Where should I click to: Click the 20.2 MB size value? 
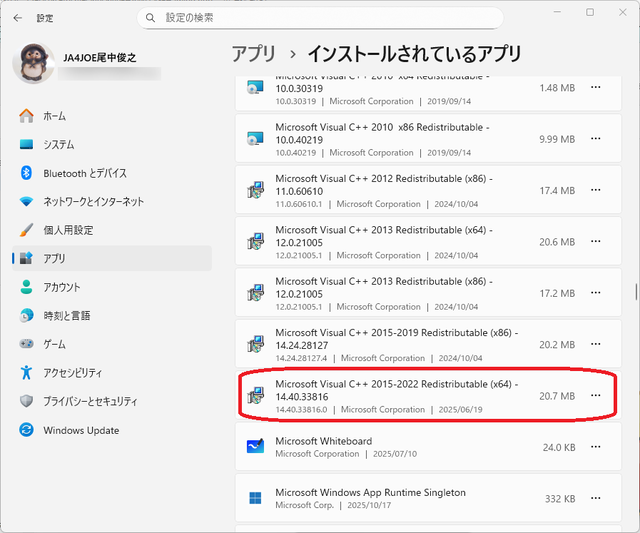click(557, 345)
